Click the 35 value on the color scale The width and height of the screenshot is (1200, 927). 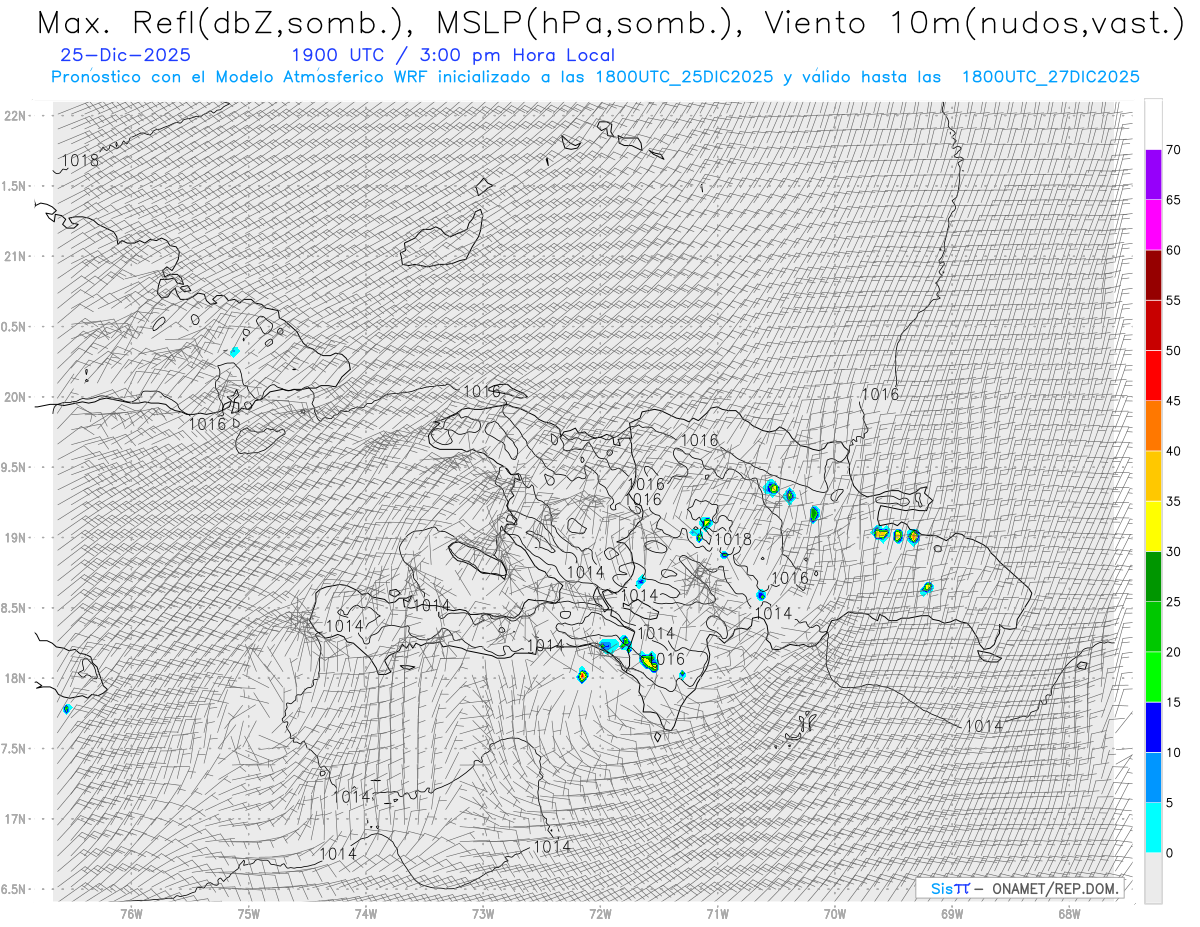1173,501
